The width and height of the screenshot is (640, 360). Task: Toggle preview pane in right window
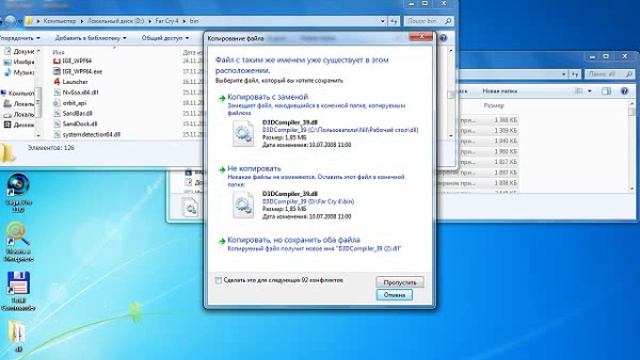tap(606, 91)
